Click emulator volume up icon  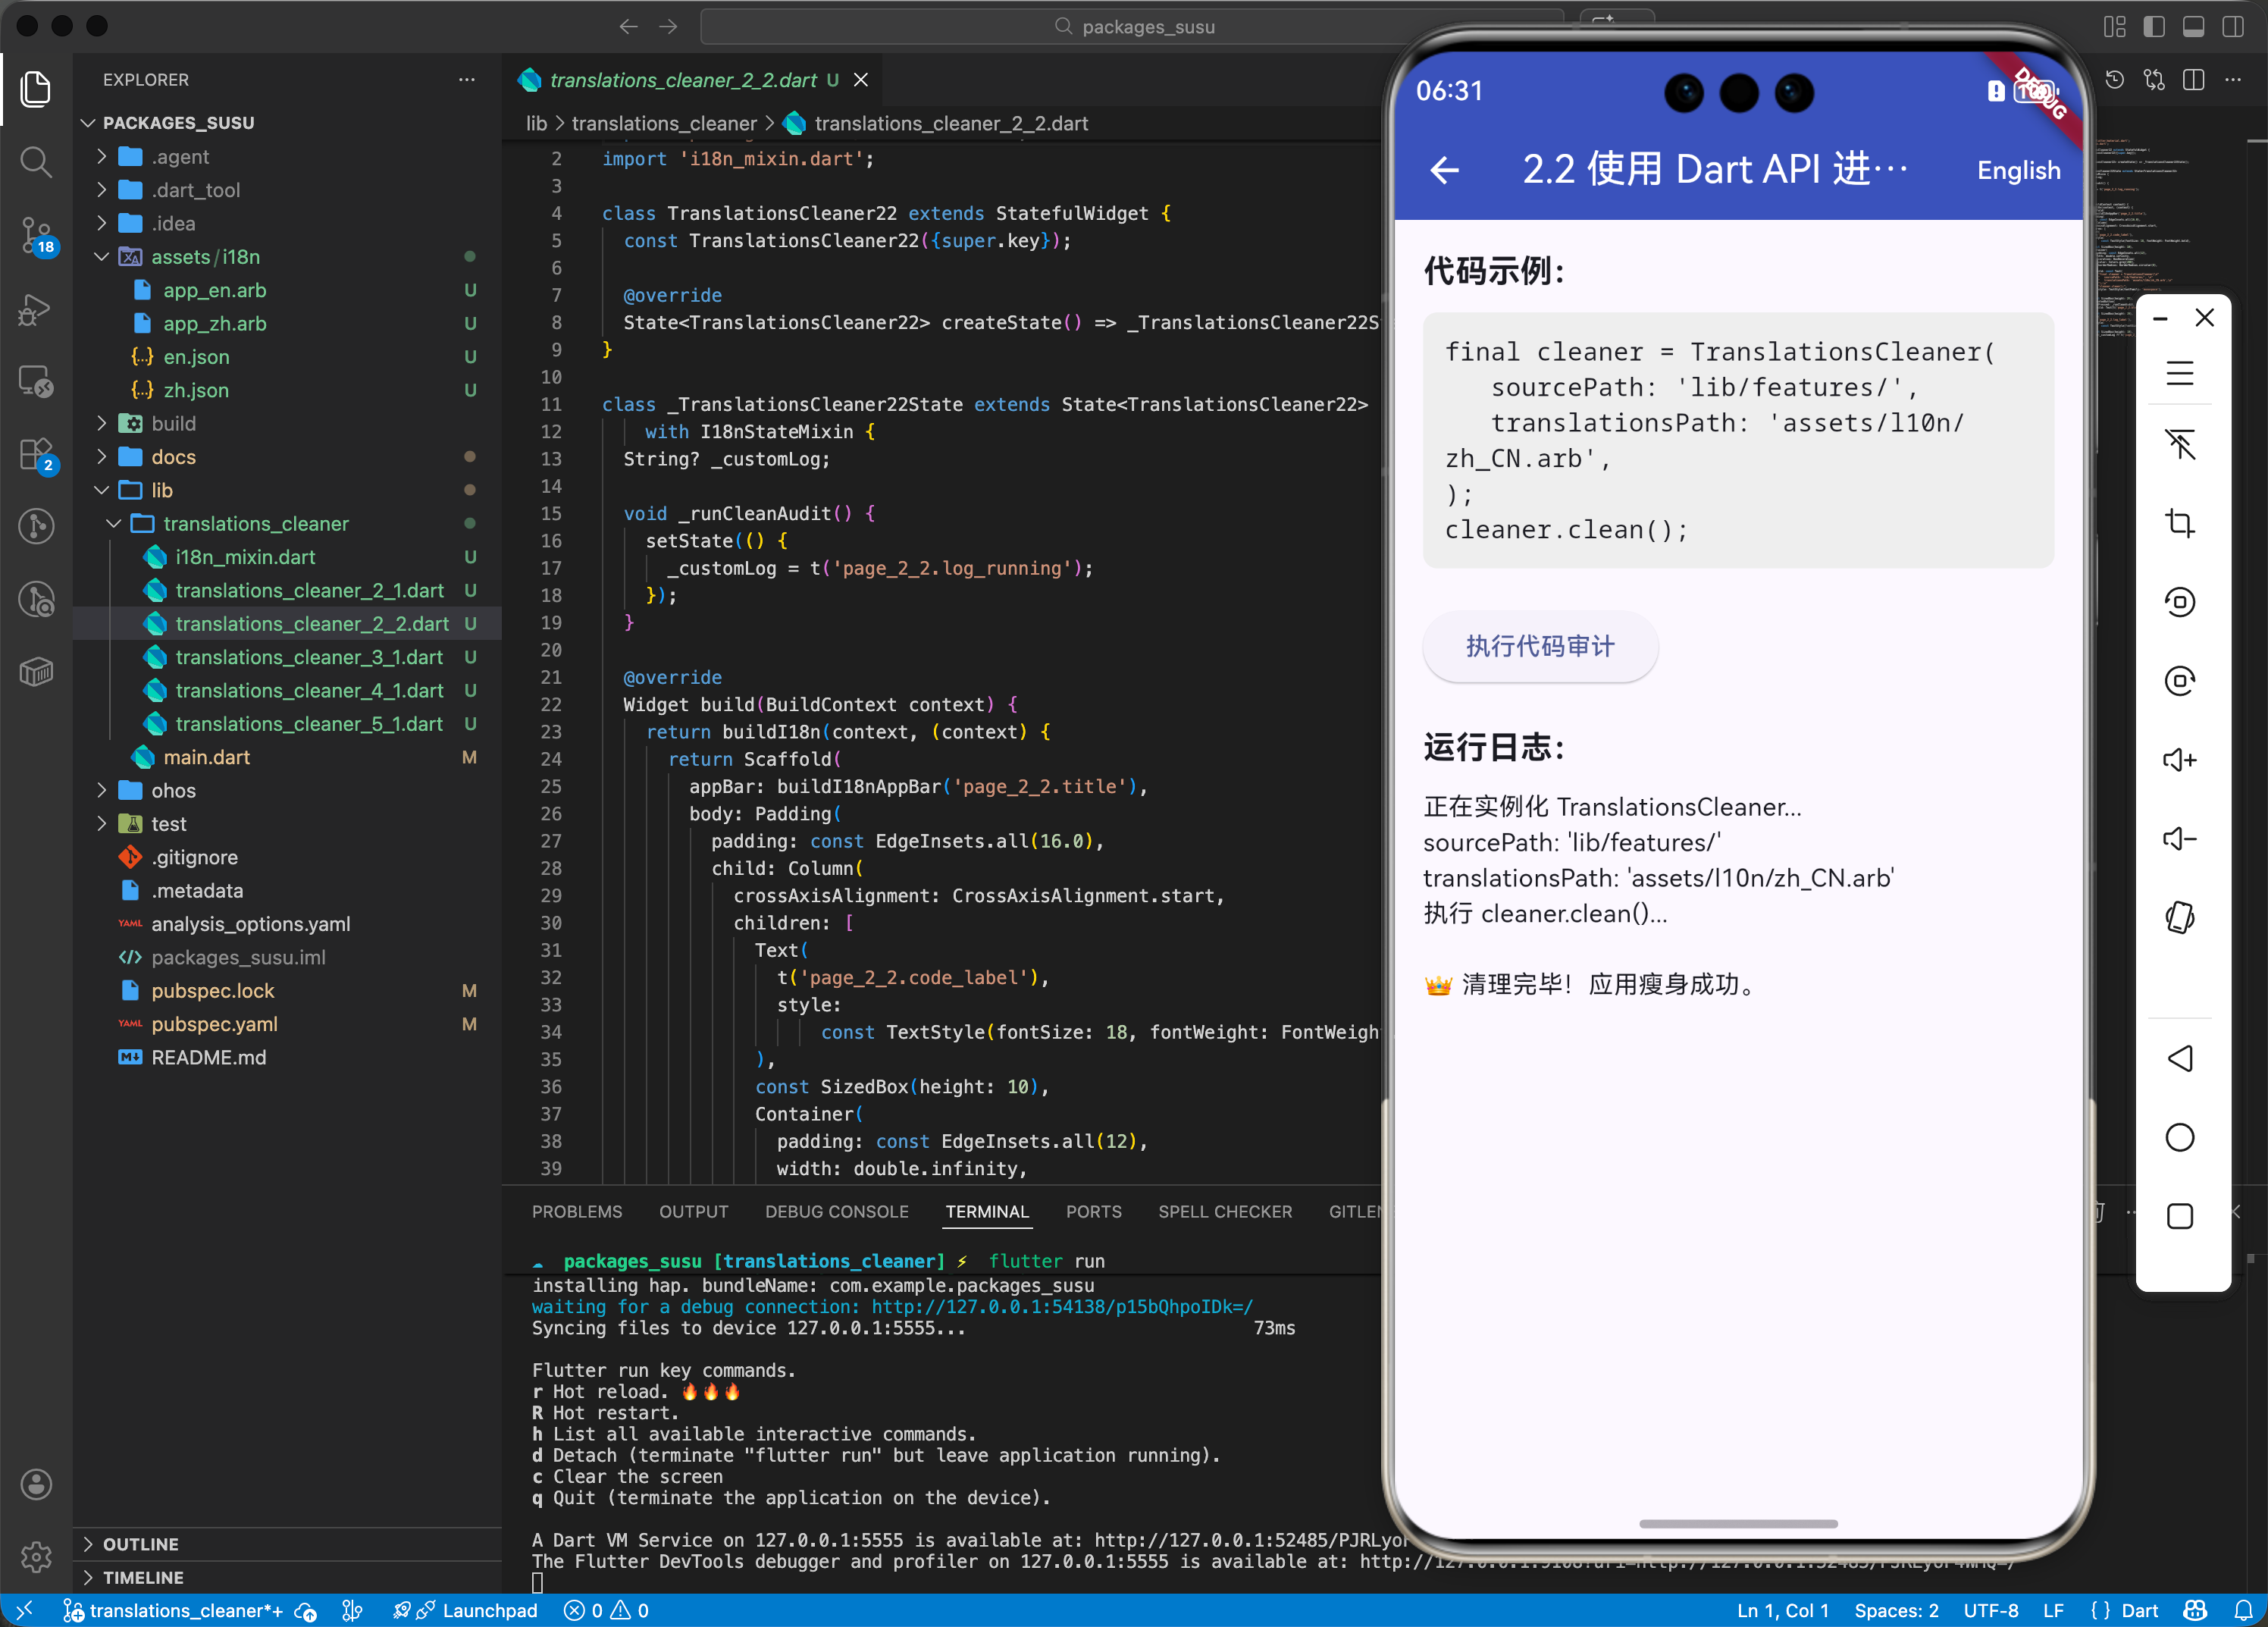[x=2179, y=760]
